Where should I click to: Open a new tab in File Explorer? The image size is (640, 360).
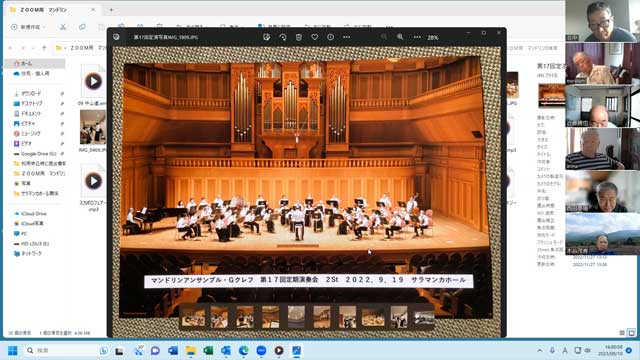[111, 10]
